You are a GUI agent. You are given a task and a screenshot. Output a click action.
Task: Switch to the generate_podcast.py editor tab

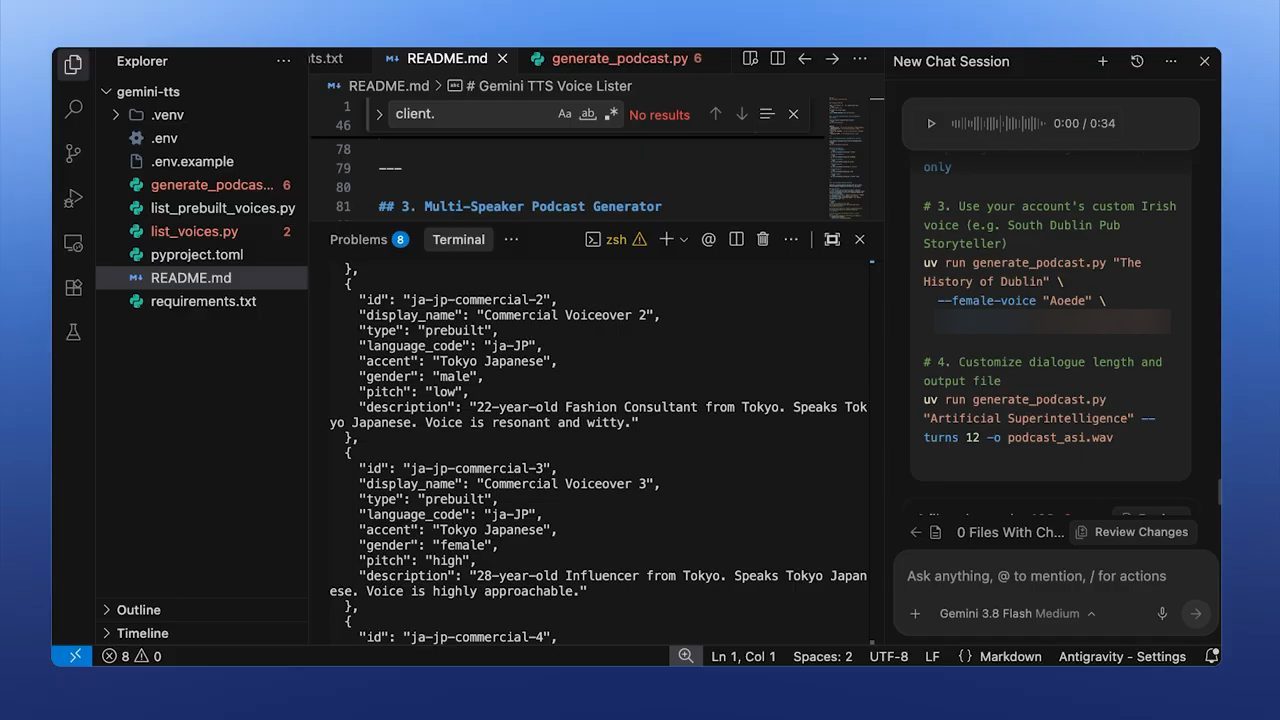[x=618, y=59]
